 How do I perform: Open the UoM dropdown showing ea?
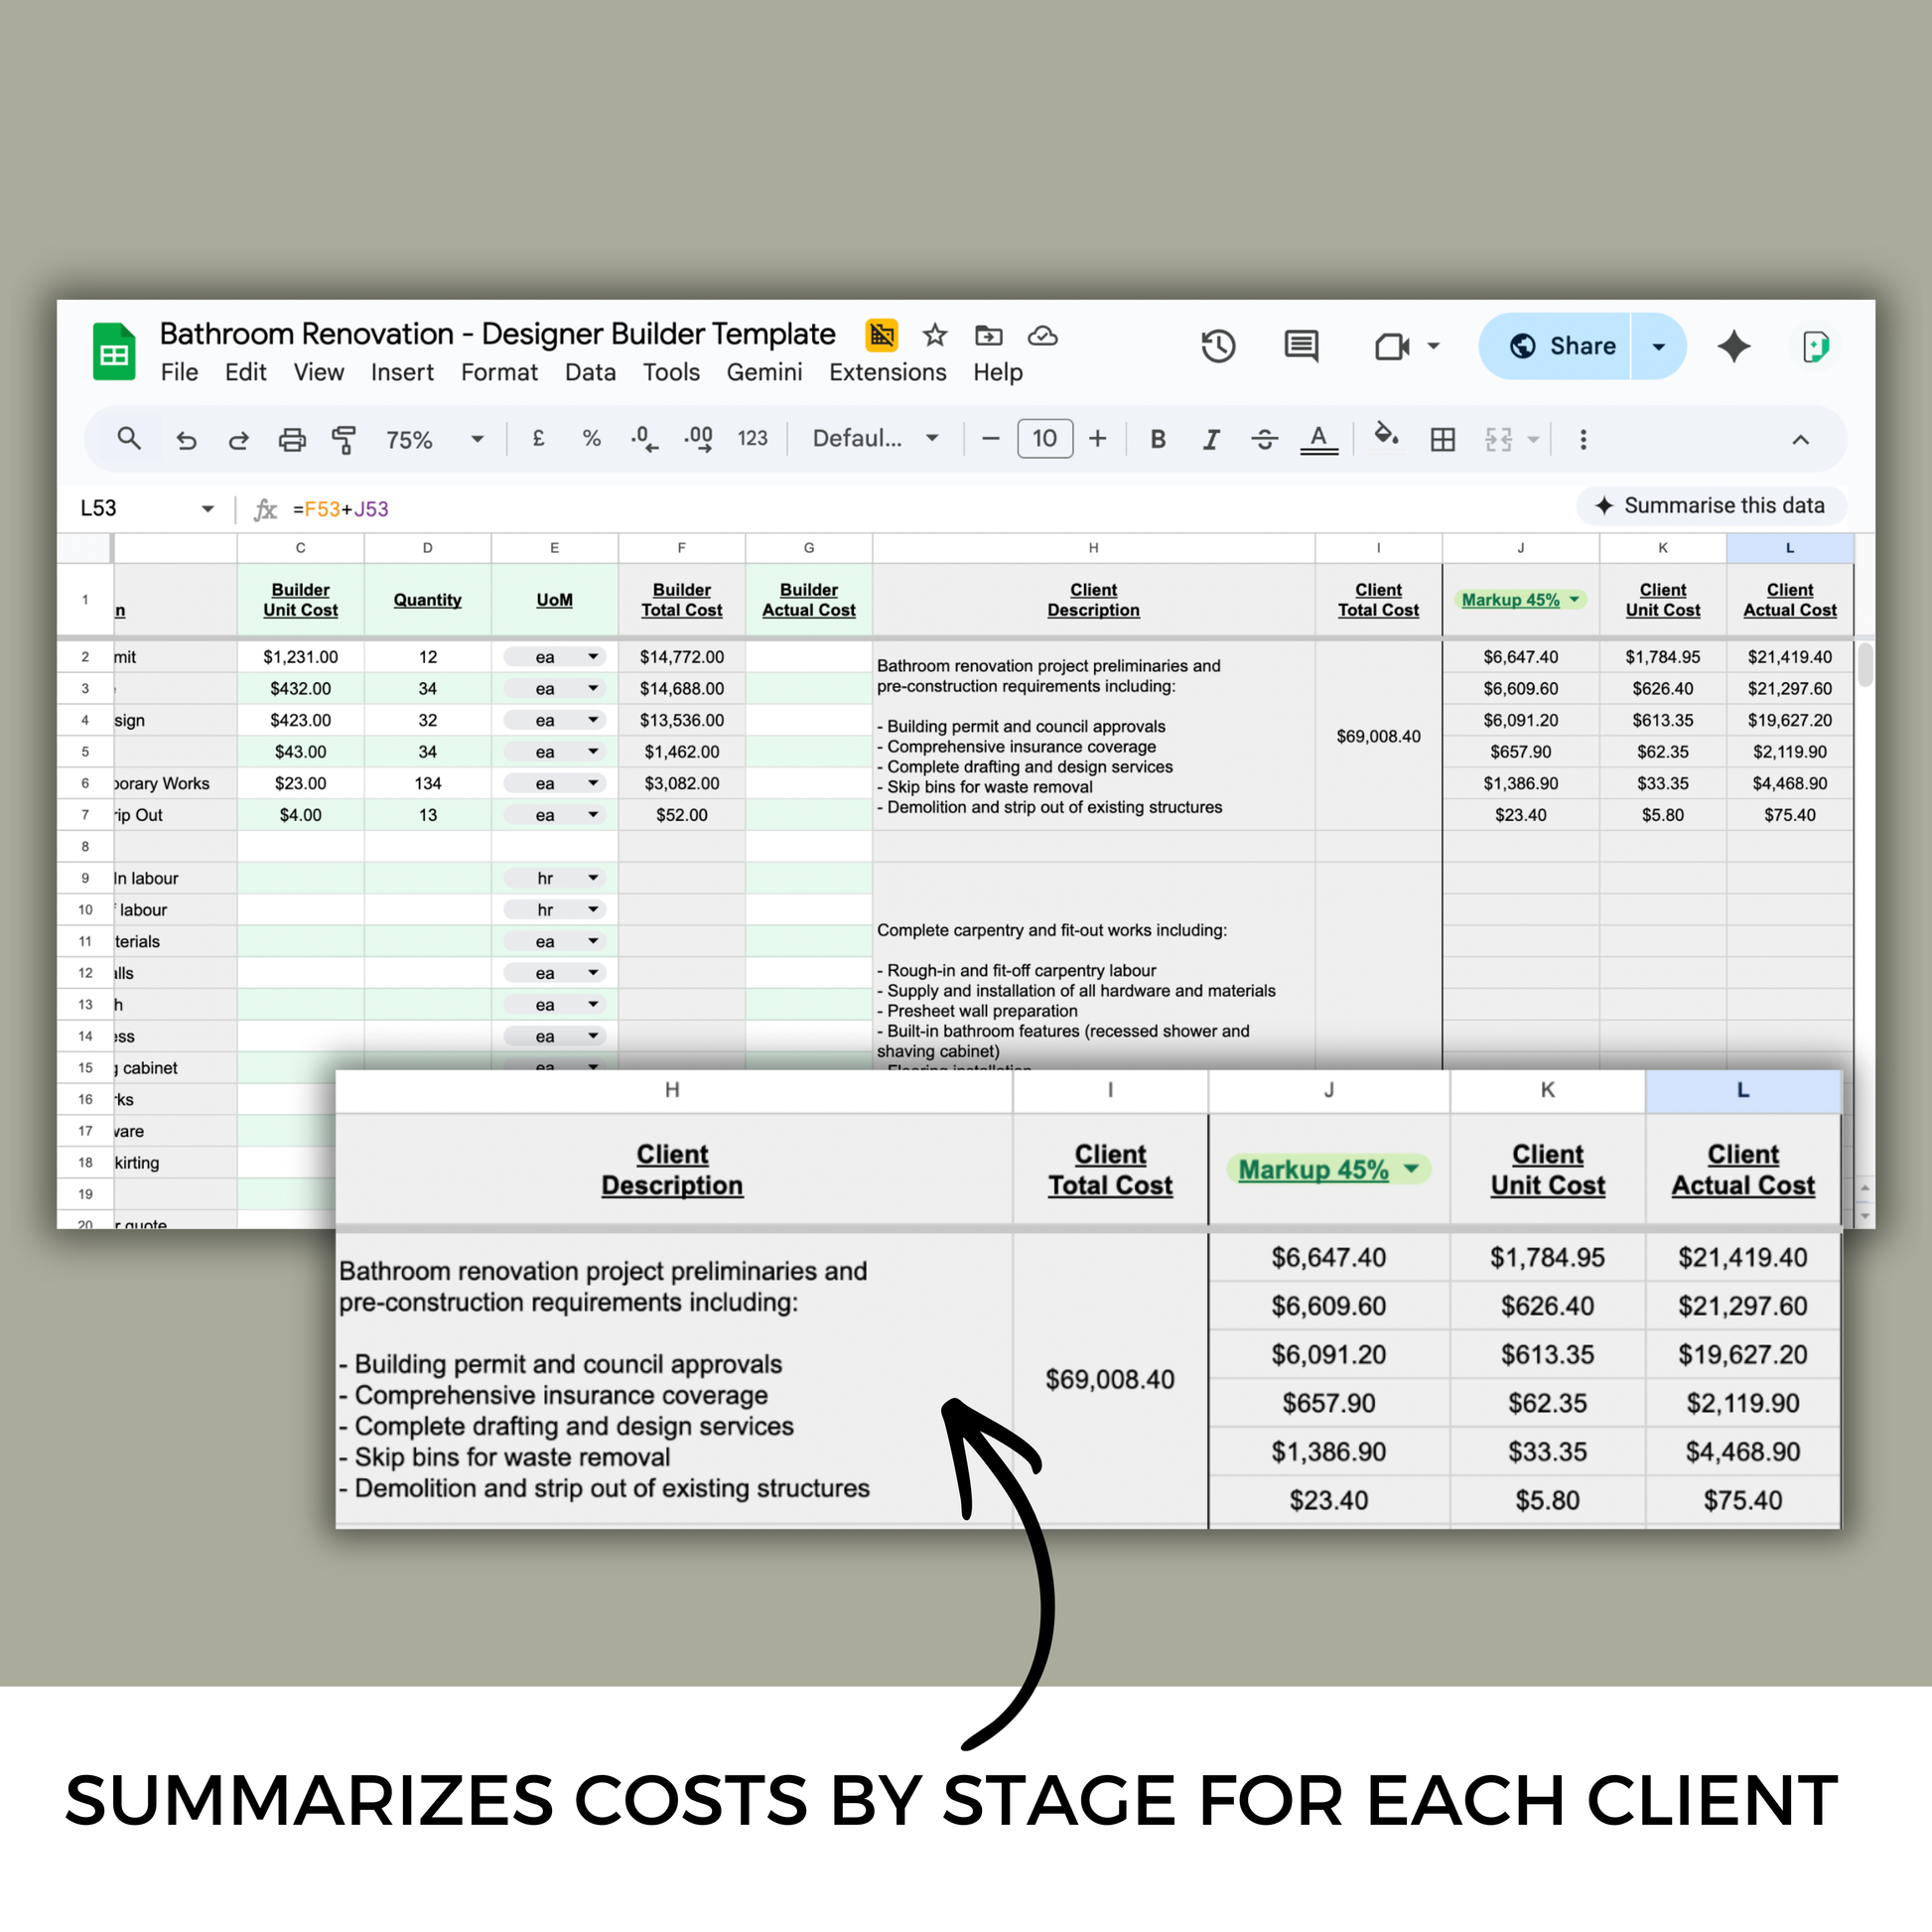tap(592, 656)
